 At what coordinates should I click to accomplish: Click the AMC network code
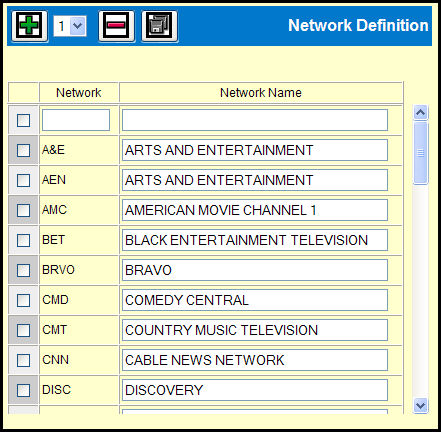pos(55,210)
